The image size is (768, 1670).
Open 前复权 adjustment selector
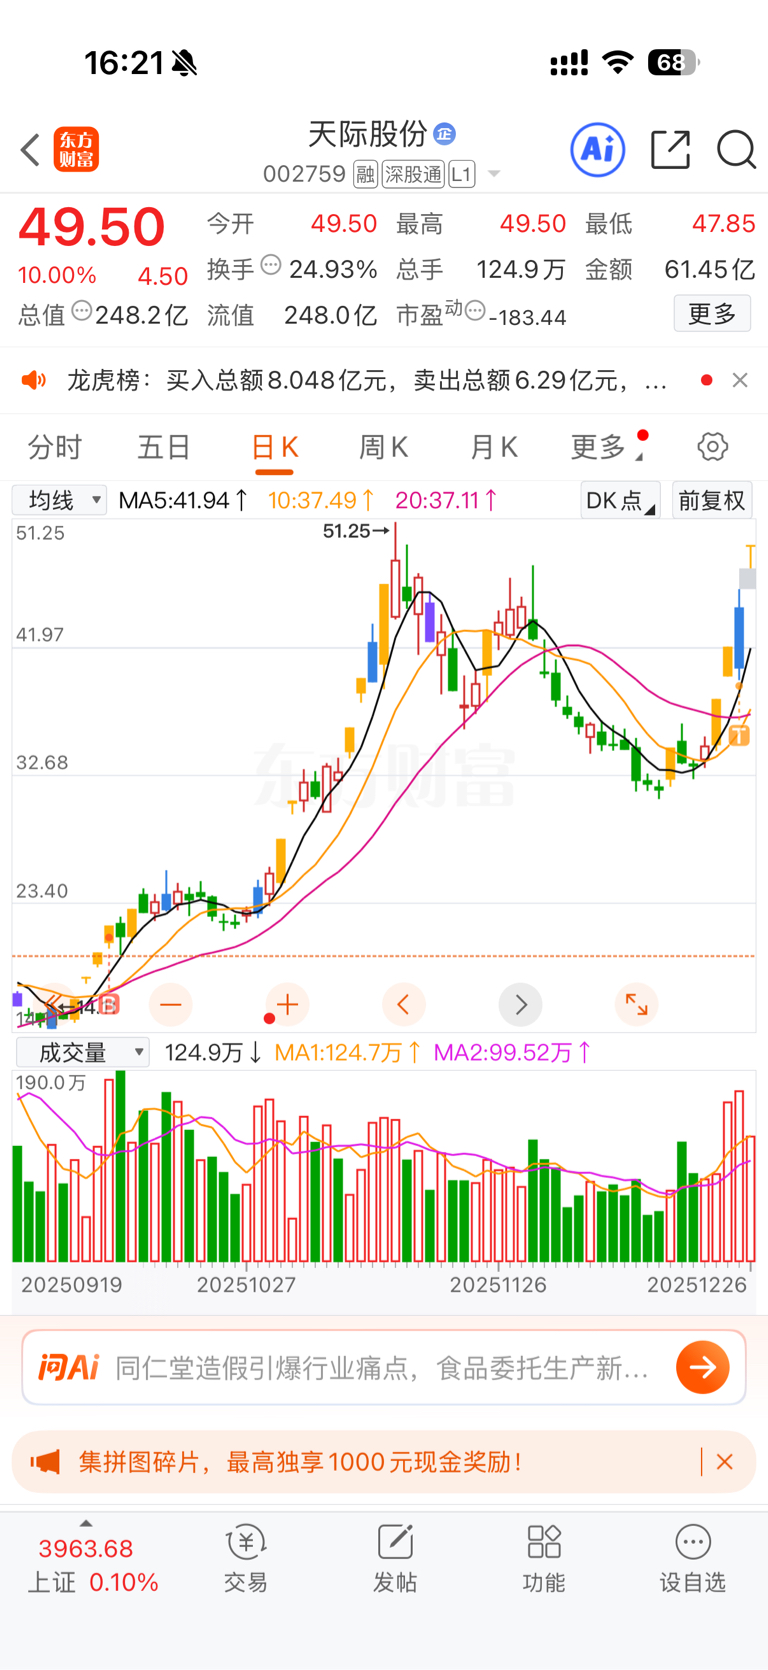712,500
